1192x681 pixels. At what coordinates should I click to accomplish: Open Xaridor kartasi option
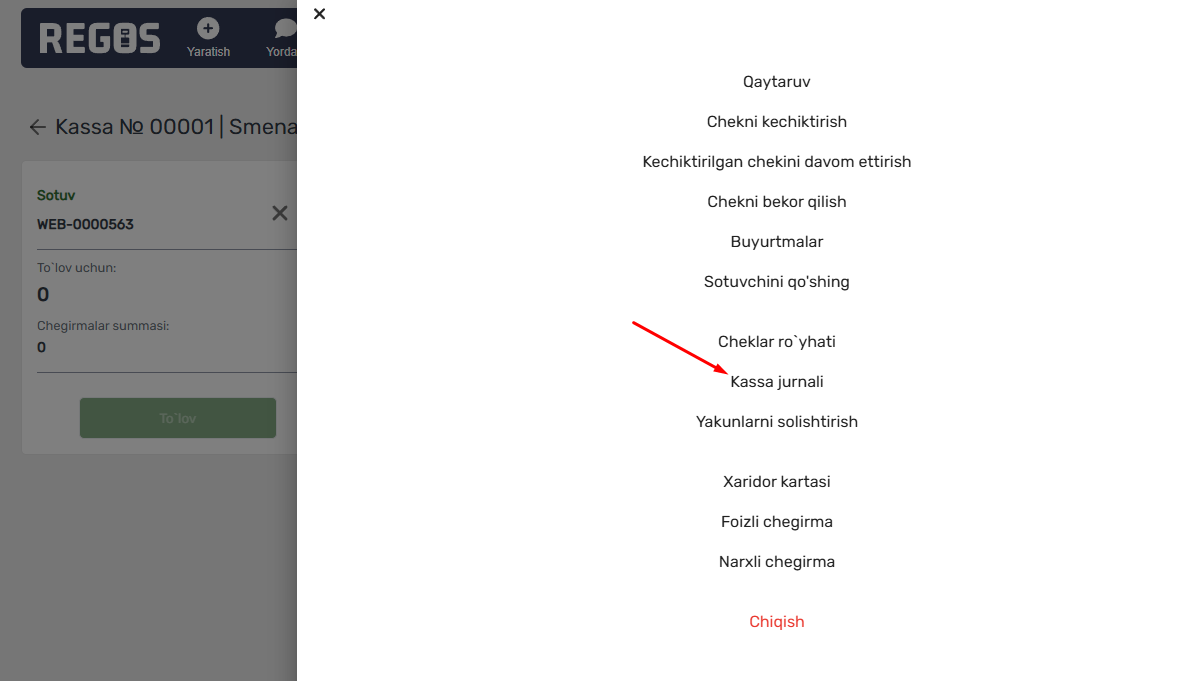pyautogui.click(x=776, y=482)
